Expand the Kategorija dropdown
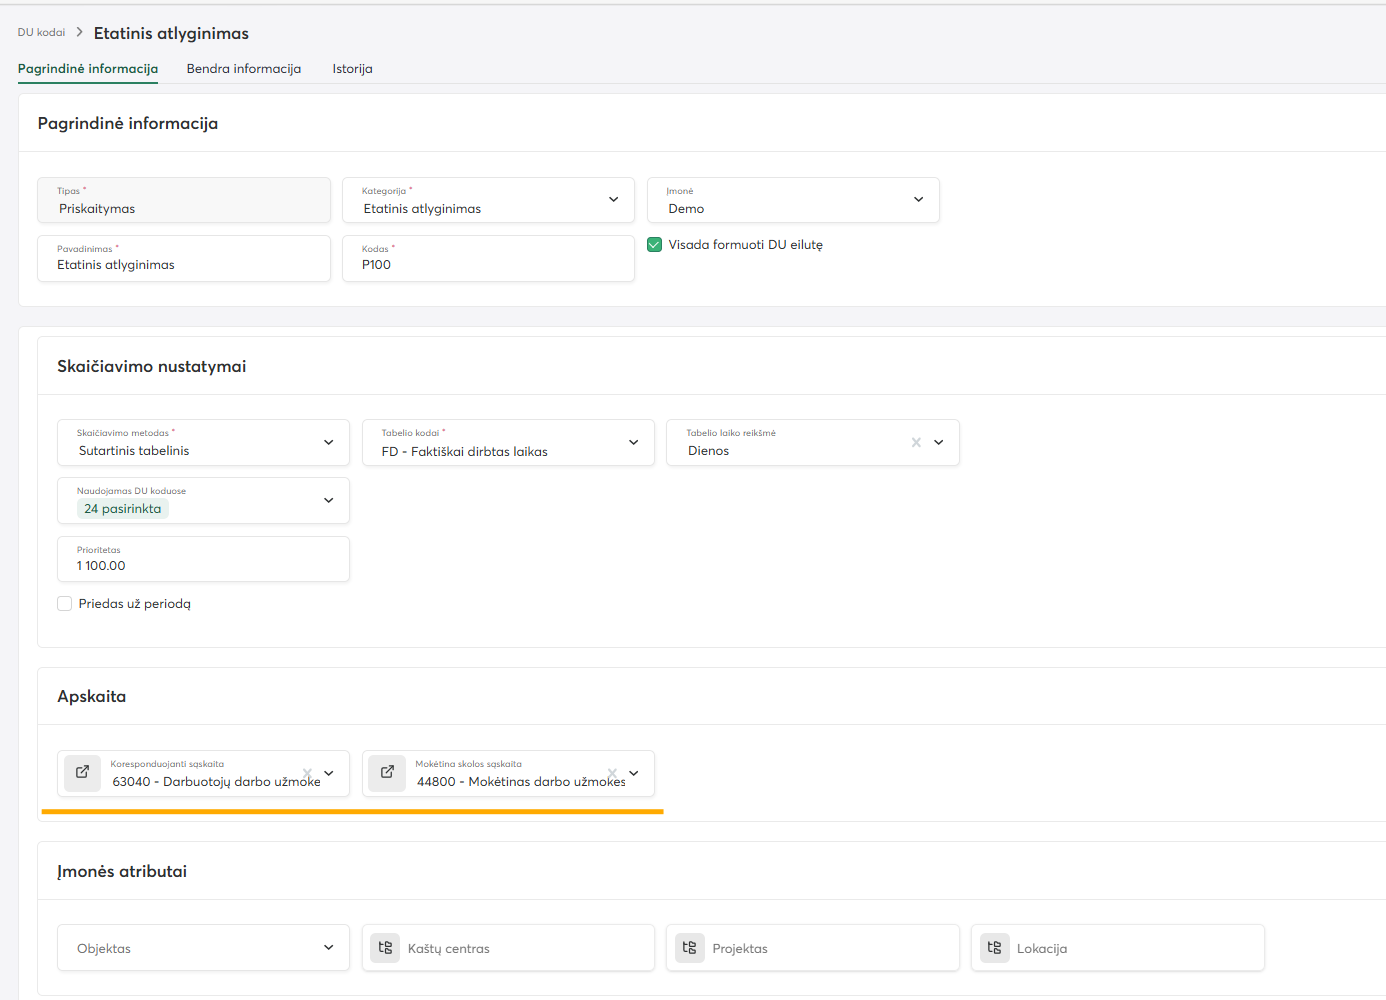Screen dimensions: 1386x1000 tap(613, 200)
